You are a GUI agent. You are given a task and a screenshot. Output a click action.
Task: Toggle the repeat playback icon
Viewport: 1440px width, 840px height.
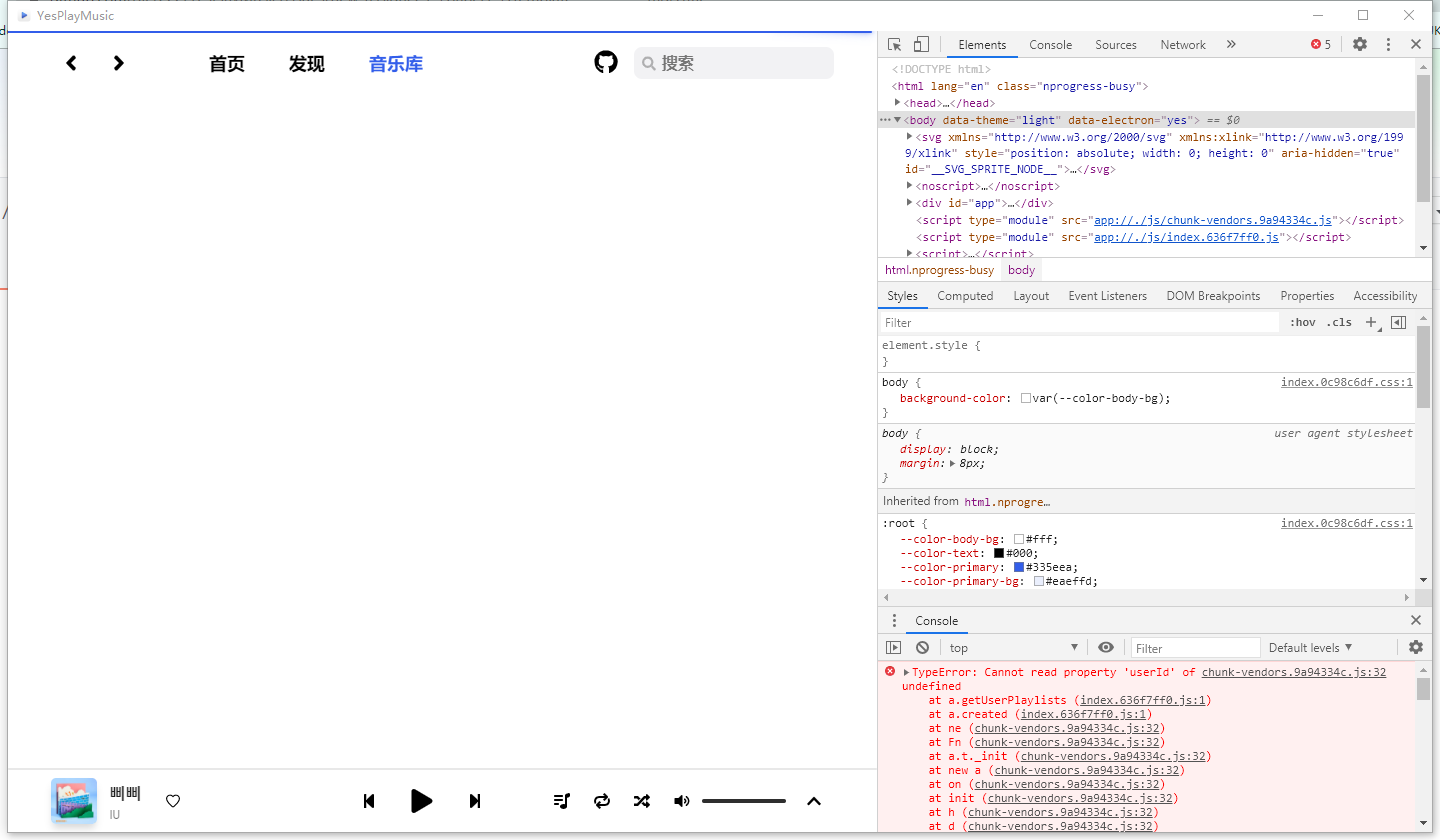coord(601,800)
